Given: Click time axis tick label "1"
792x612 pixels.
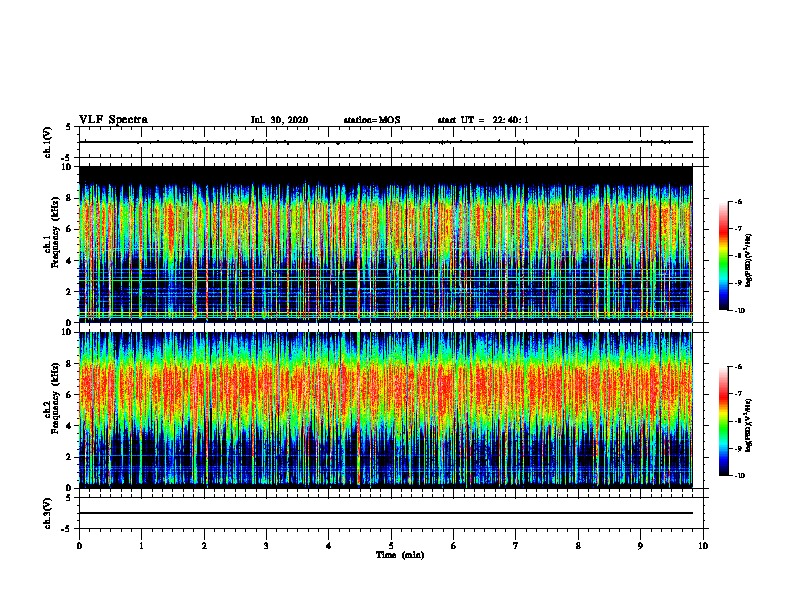Looking at the screenshot, I should 141,545.
